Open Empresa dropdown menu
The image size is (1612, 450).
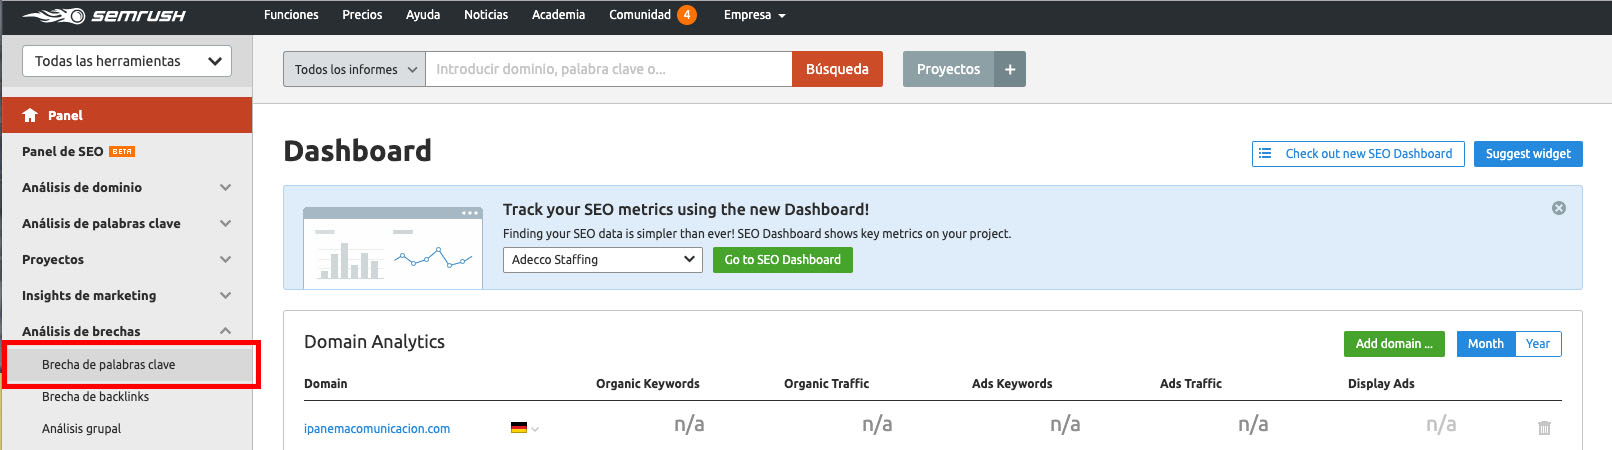[754, 15]
